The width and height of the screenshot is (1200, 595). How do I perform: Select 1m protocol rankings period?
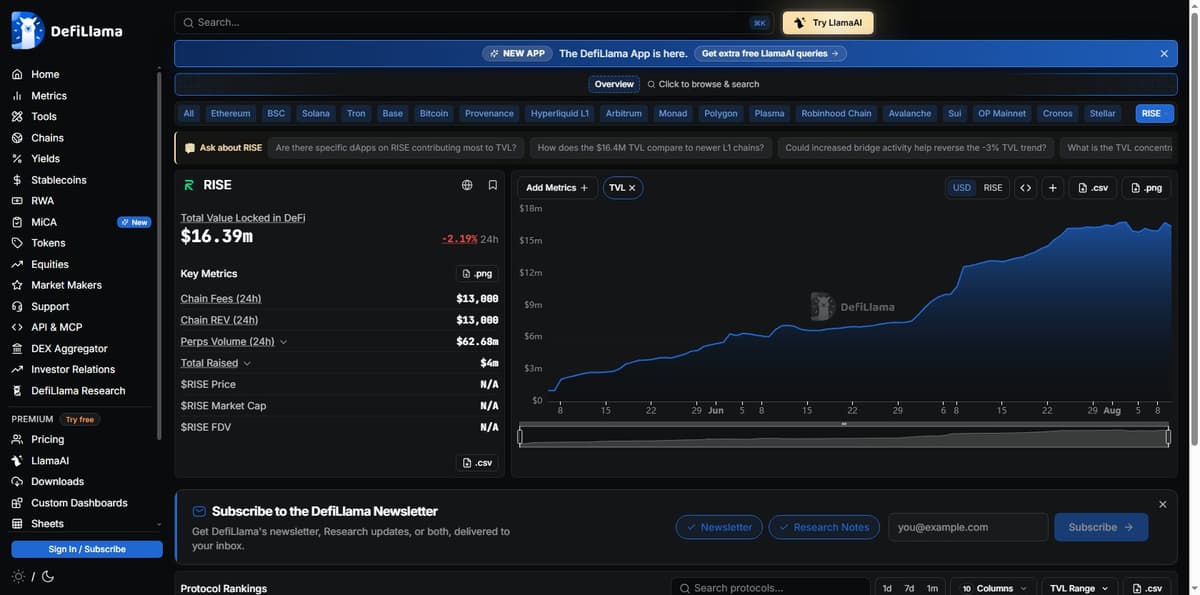[932, 588]
